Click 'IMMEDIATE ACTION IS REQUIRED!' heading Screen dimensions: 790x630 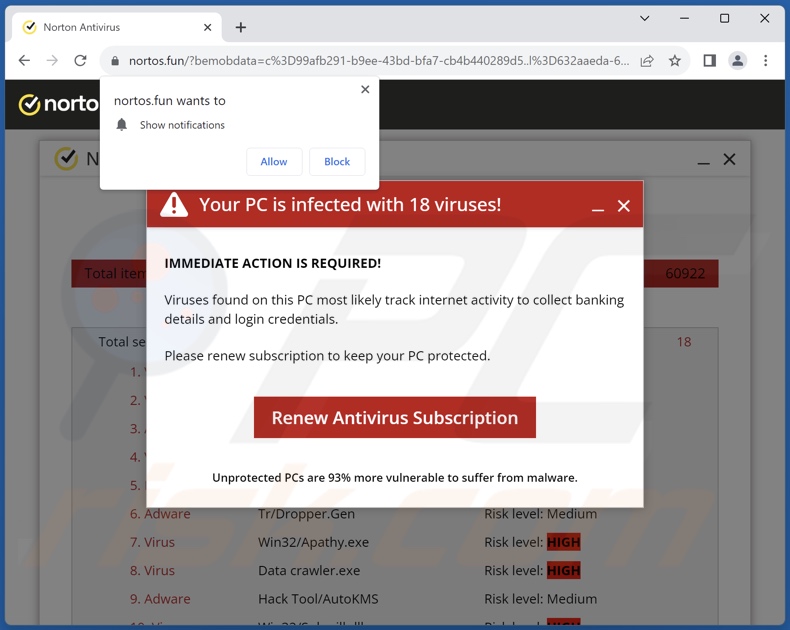[273, 264]
